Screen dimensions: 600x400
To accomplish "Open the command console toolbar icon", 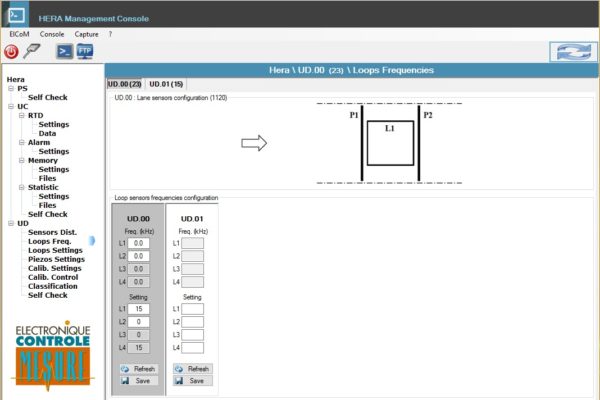I will pos(65,51).
